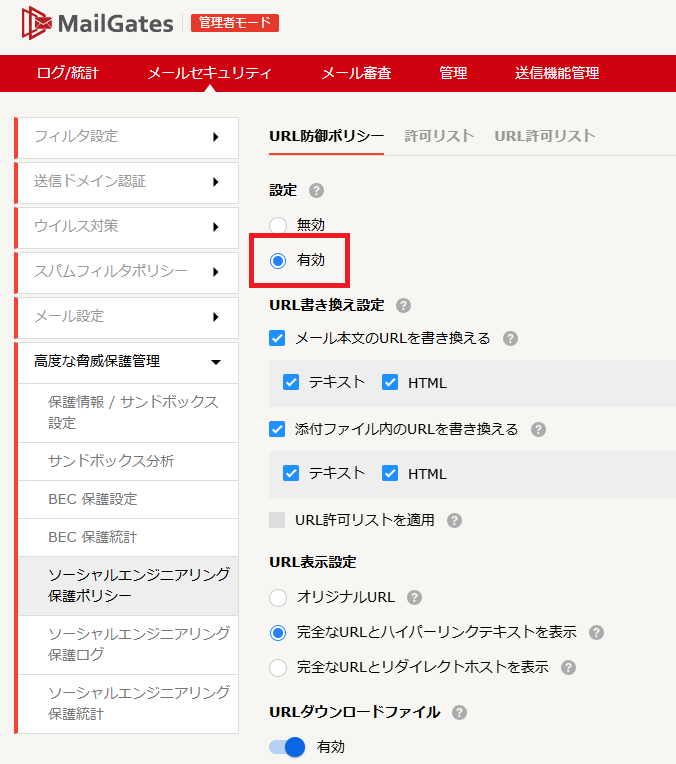Open ソーシャルエンジニアリング保護ポリシー page
This screenshot has width=676, height=764.
[128, 586]
